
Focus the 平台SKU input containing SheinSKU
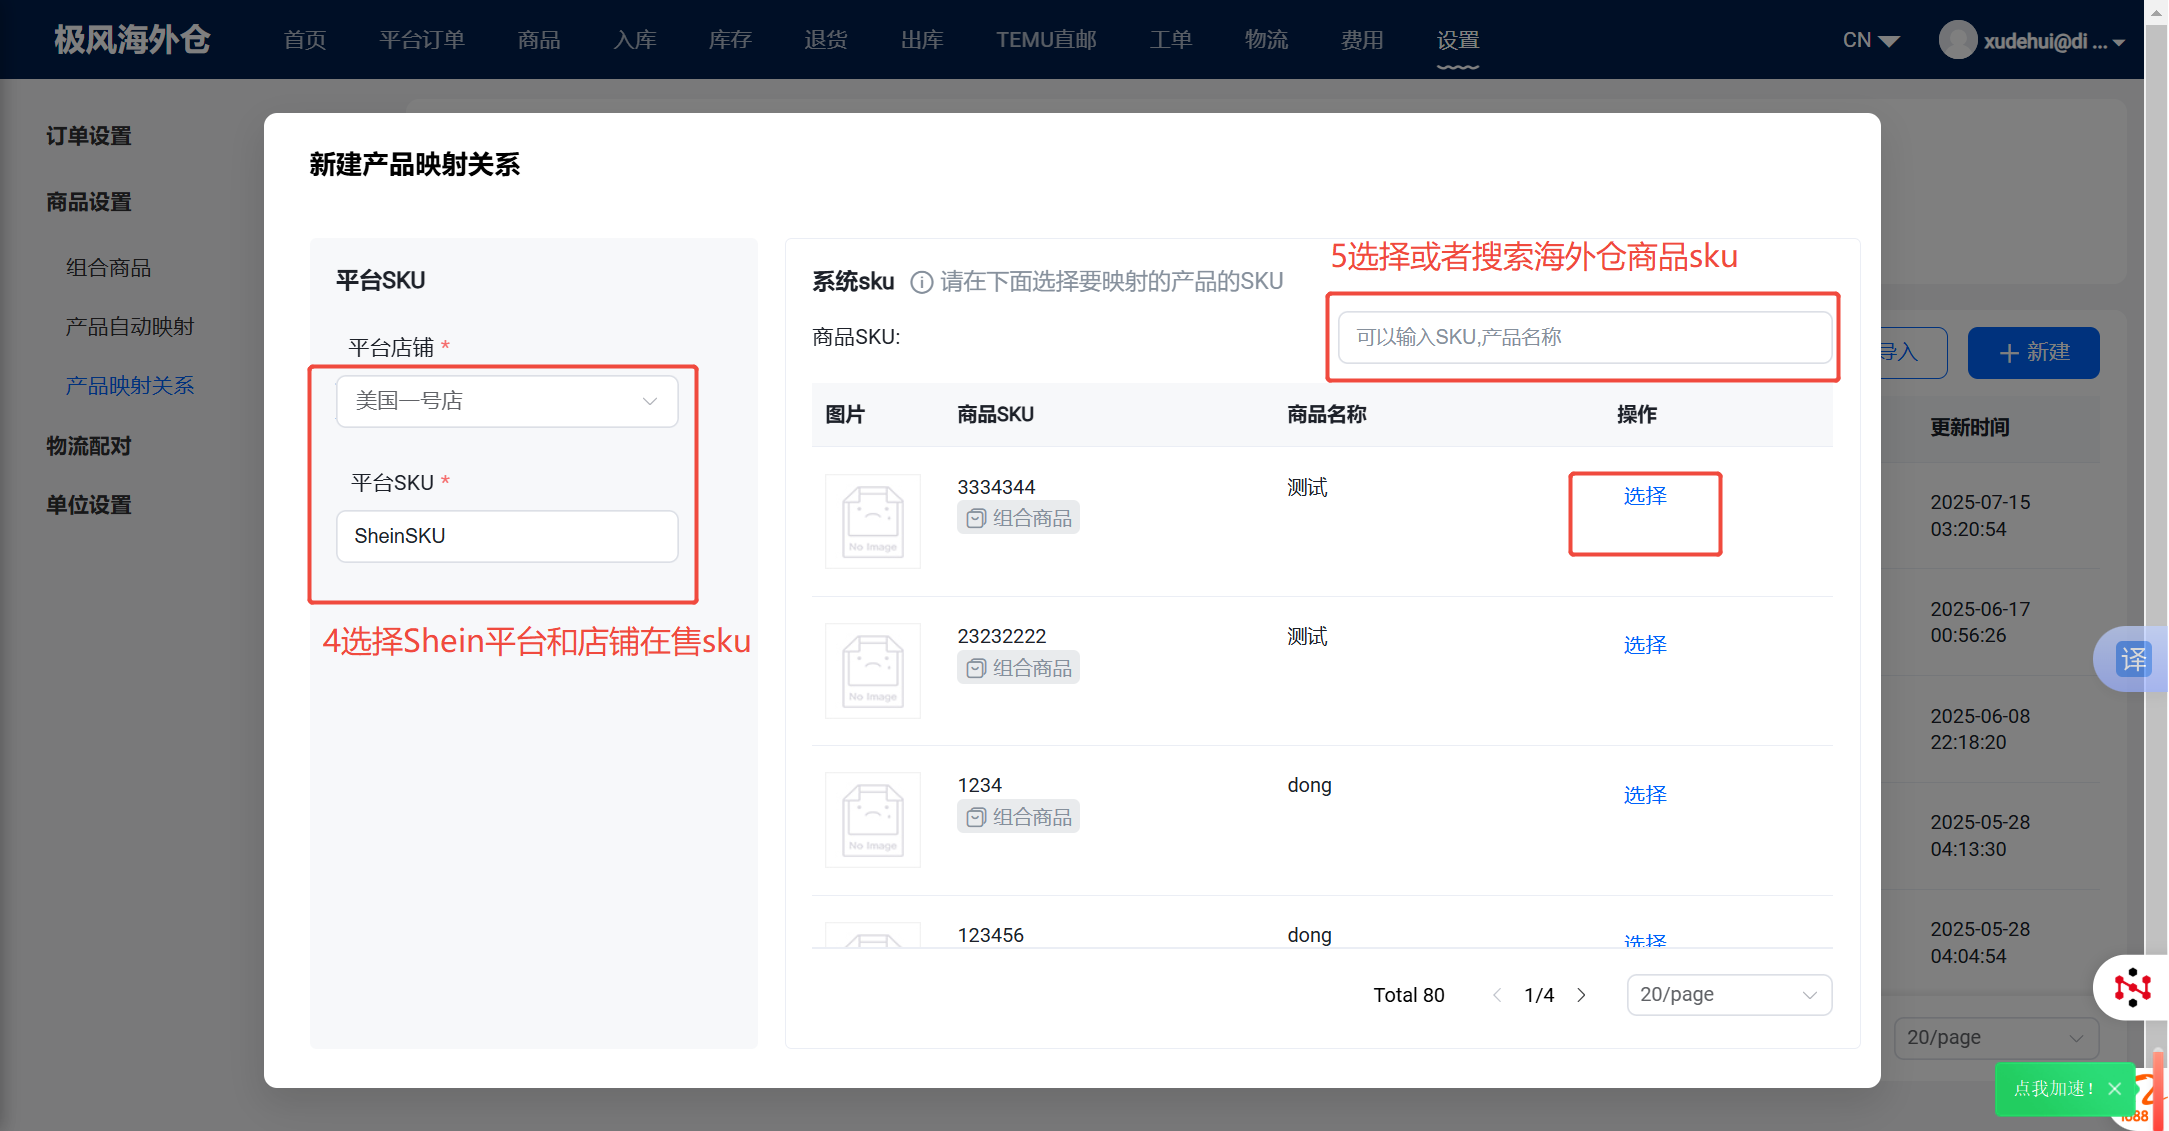point(507,536)
